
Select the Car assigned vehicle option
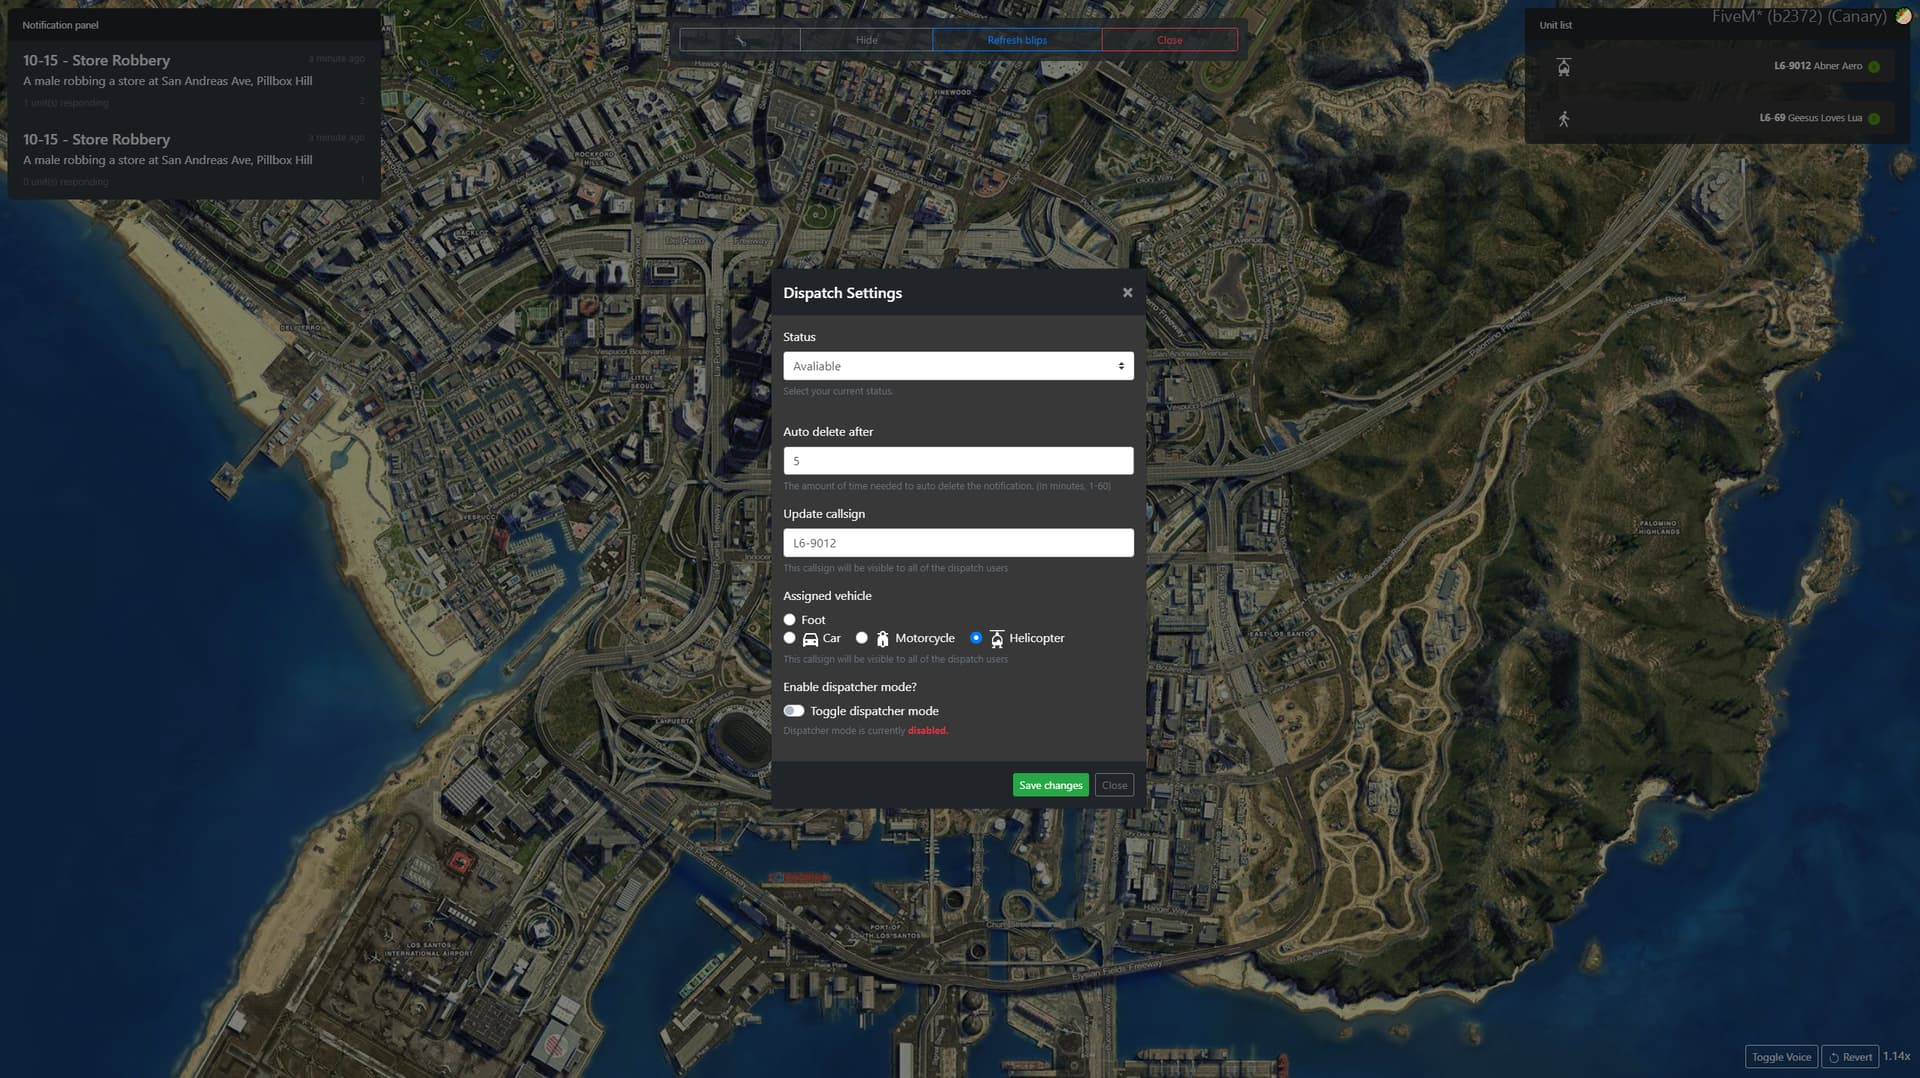coord(790,637)
